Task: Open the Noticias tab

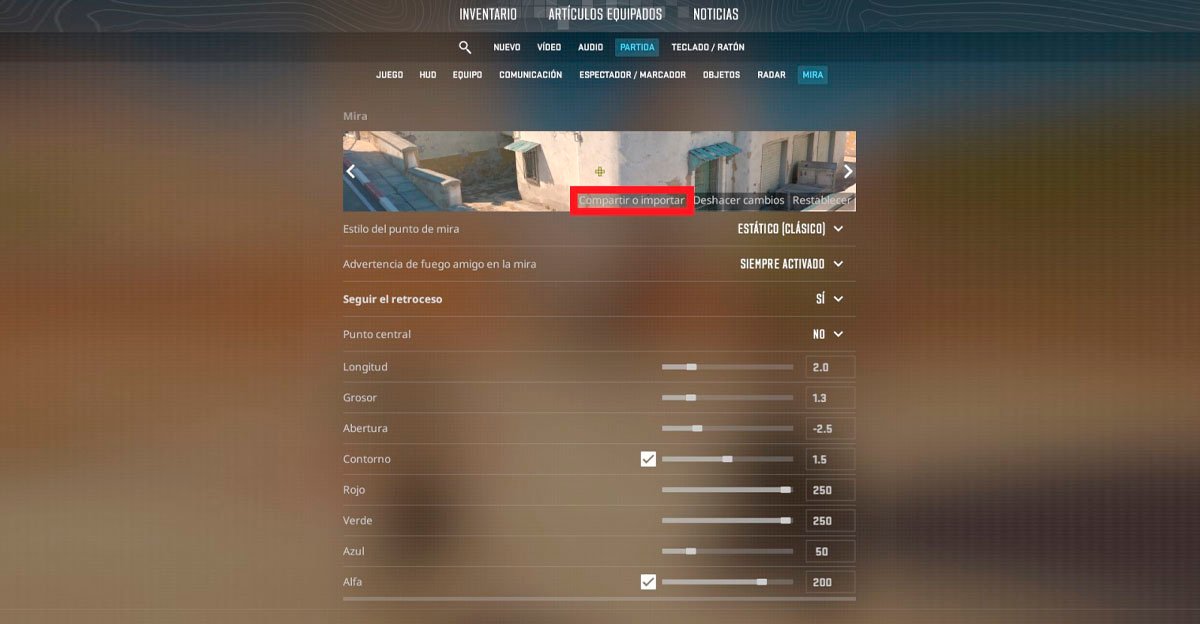Action: click(x=716, y=14)
